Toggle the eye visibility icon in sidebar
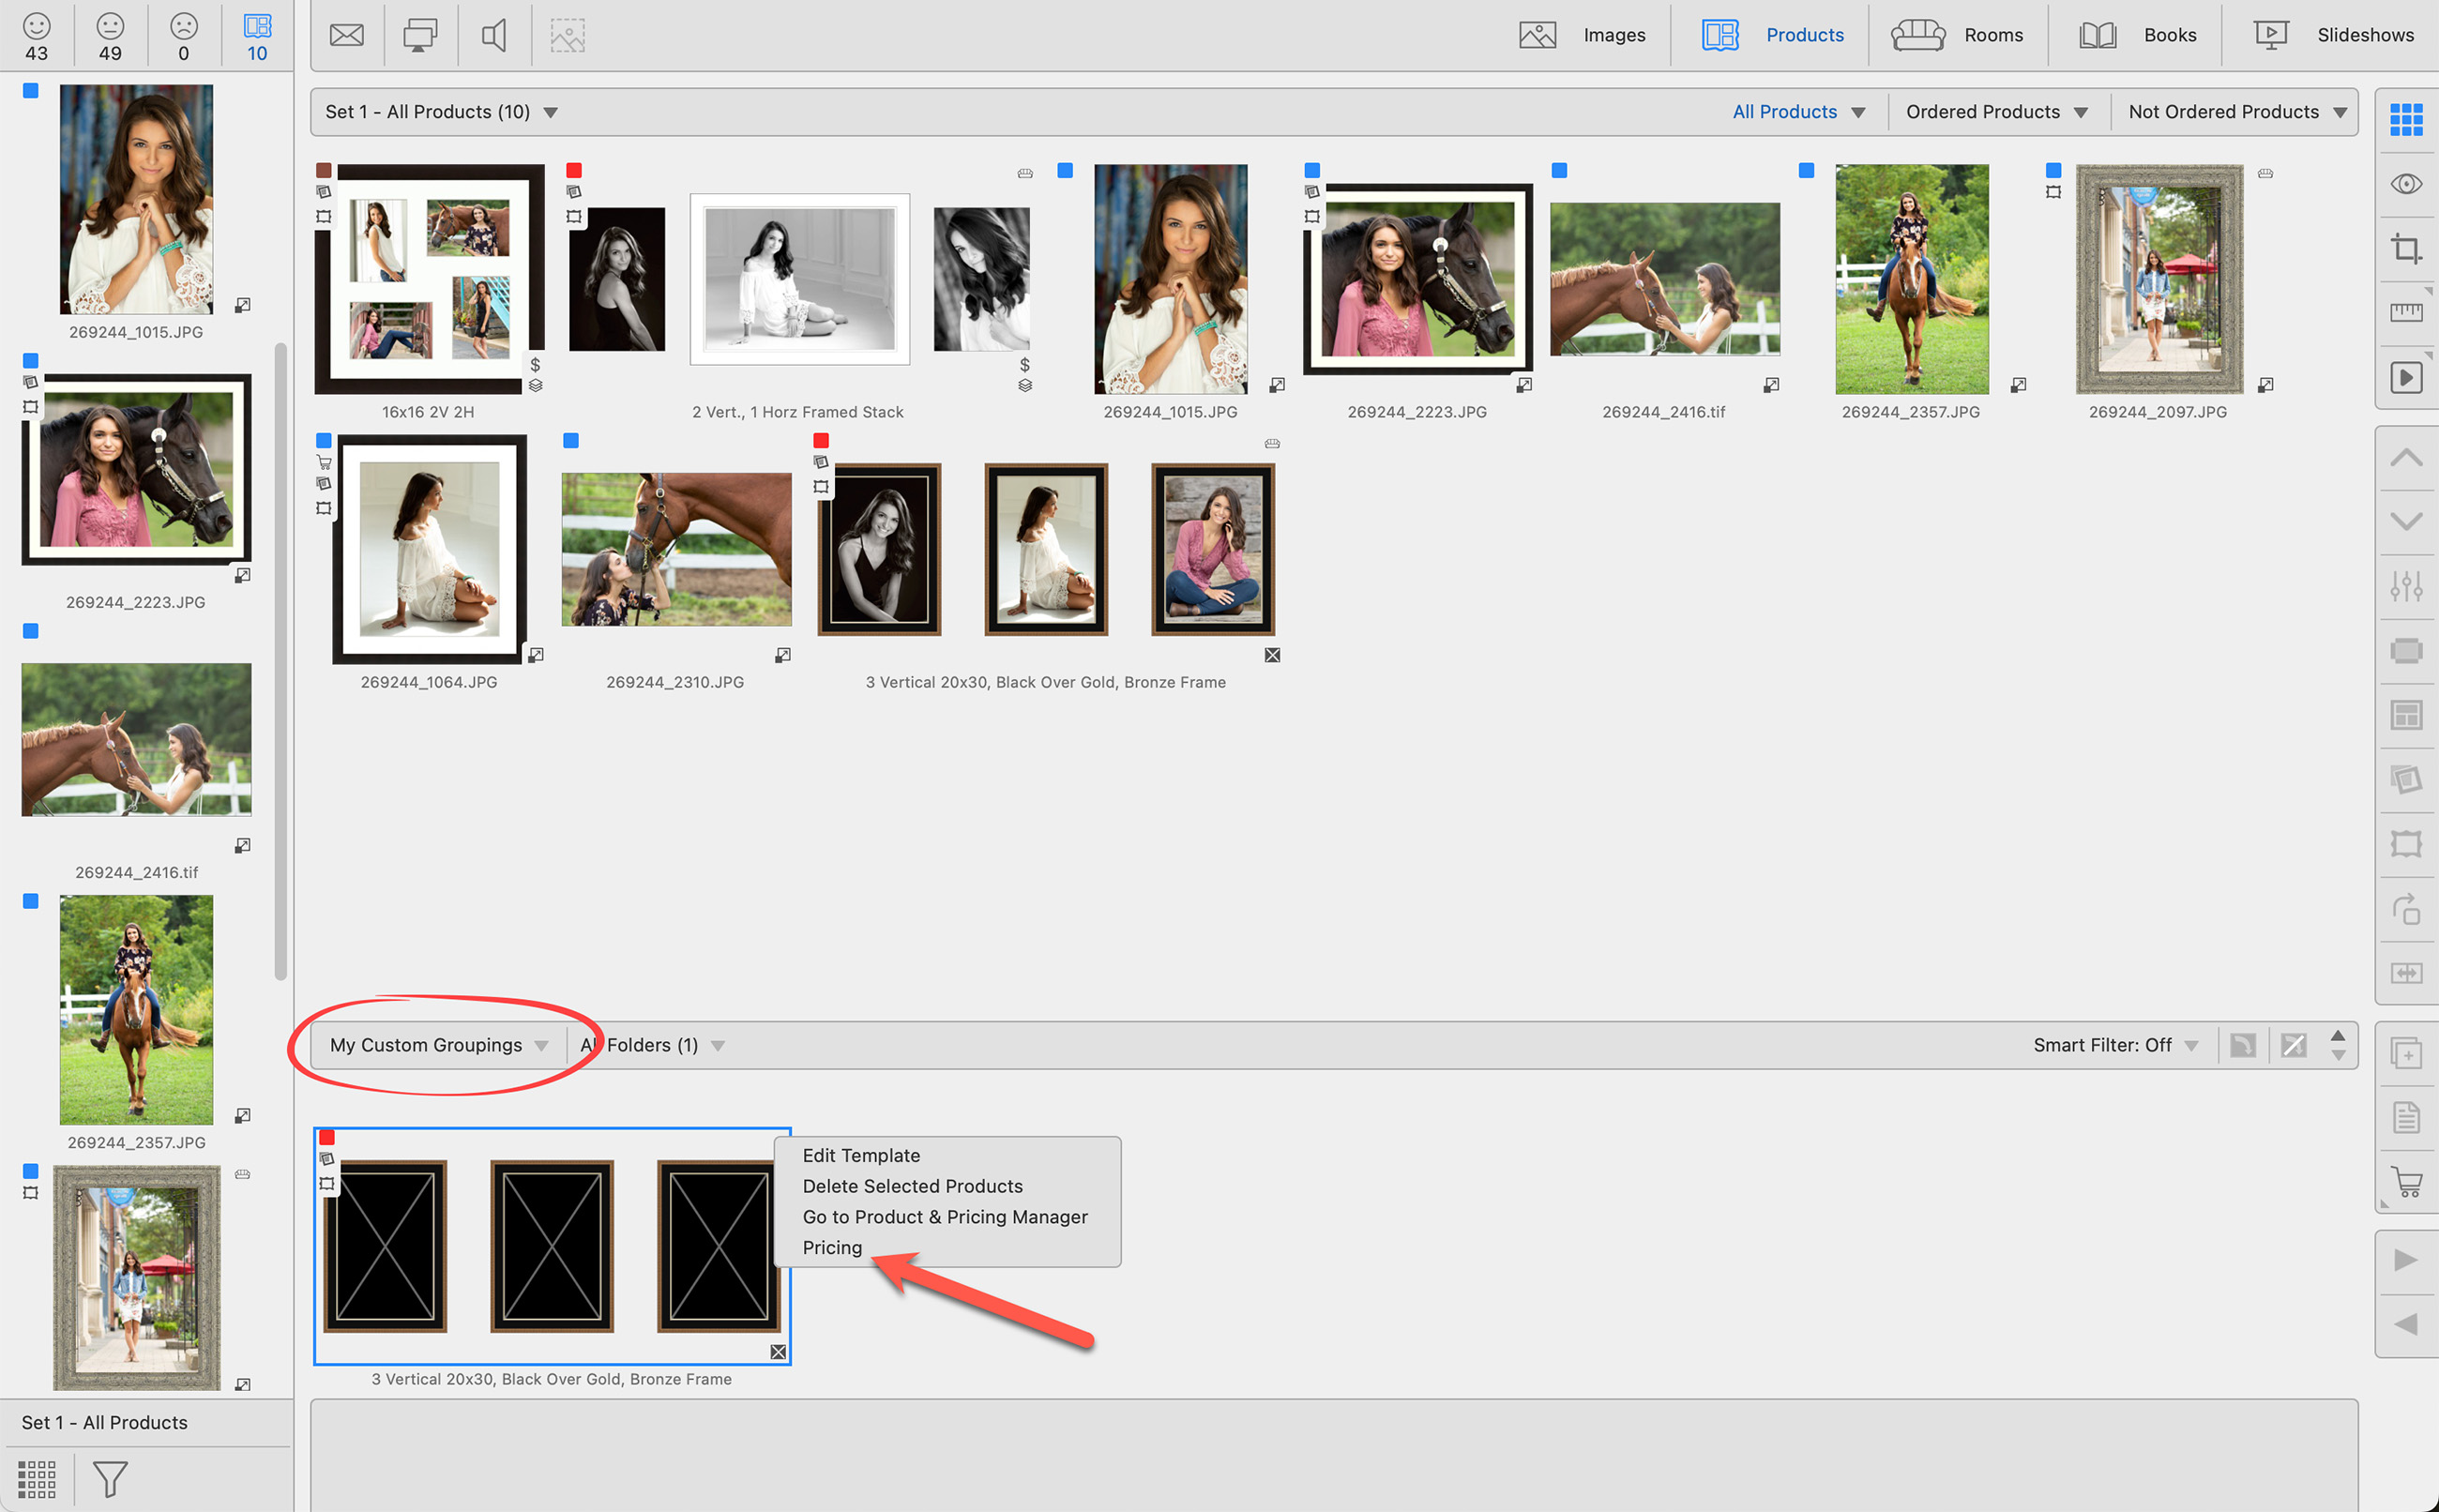Image resolution: width=2439 pixels, height=1512 pixels. pyautogui.click(x=2406, y=184)
